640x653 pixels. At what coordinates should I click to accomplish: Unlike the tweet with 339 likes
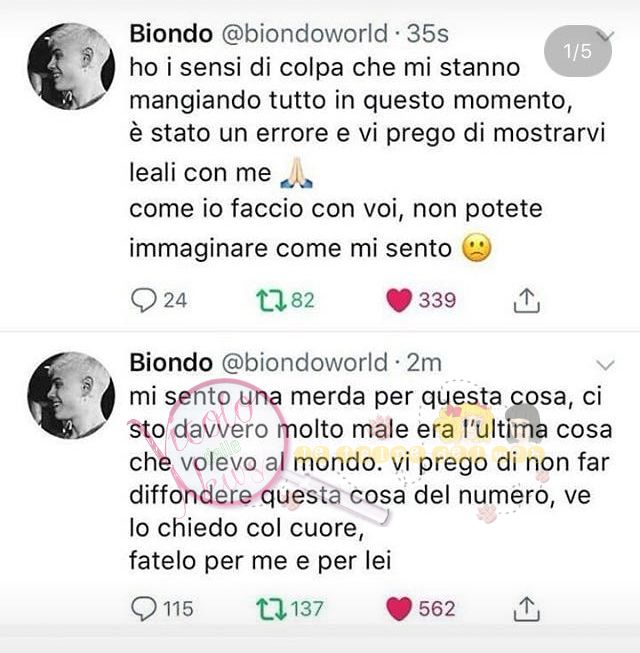[x=399, y=300]
